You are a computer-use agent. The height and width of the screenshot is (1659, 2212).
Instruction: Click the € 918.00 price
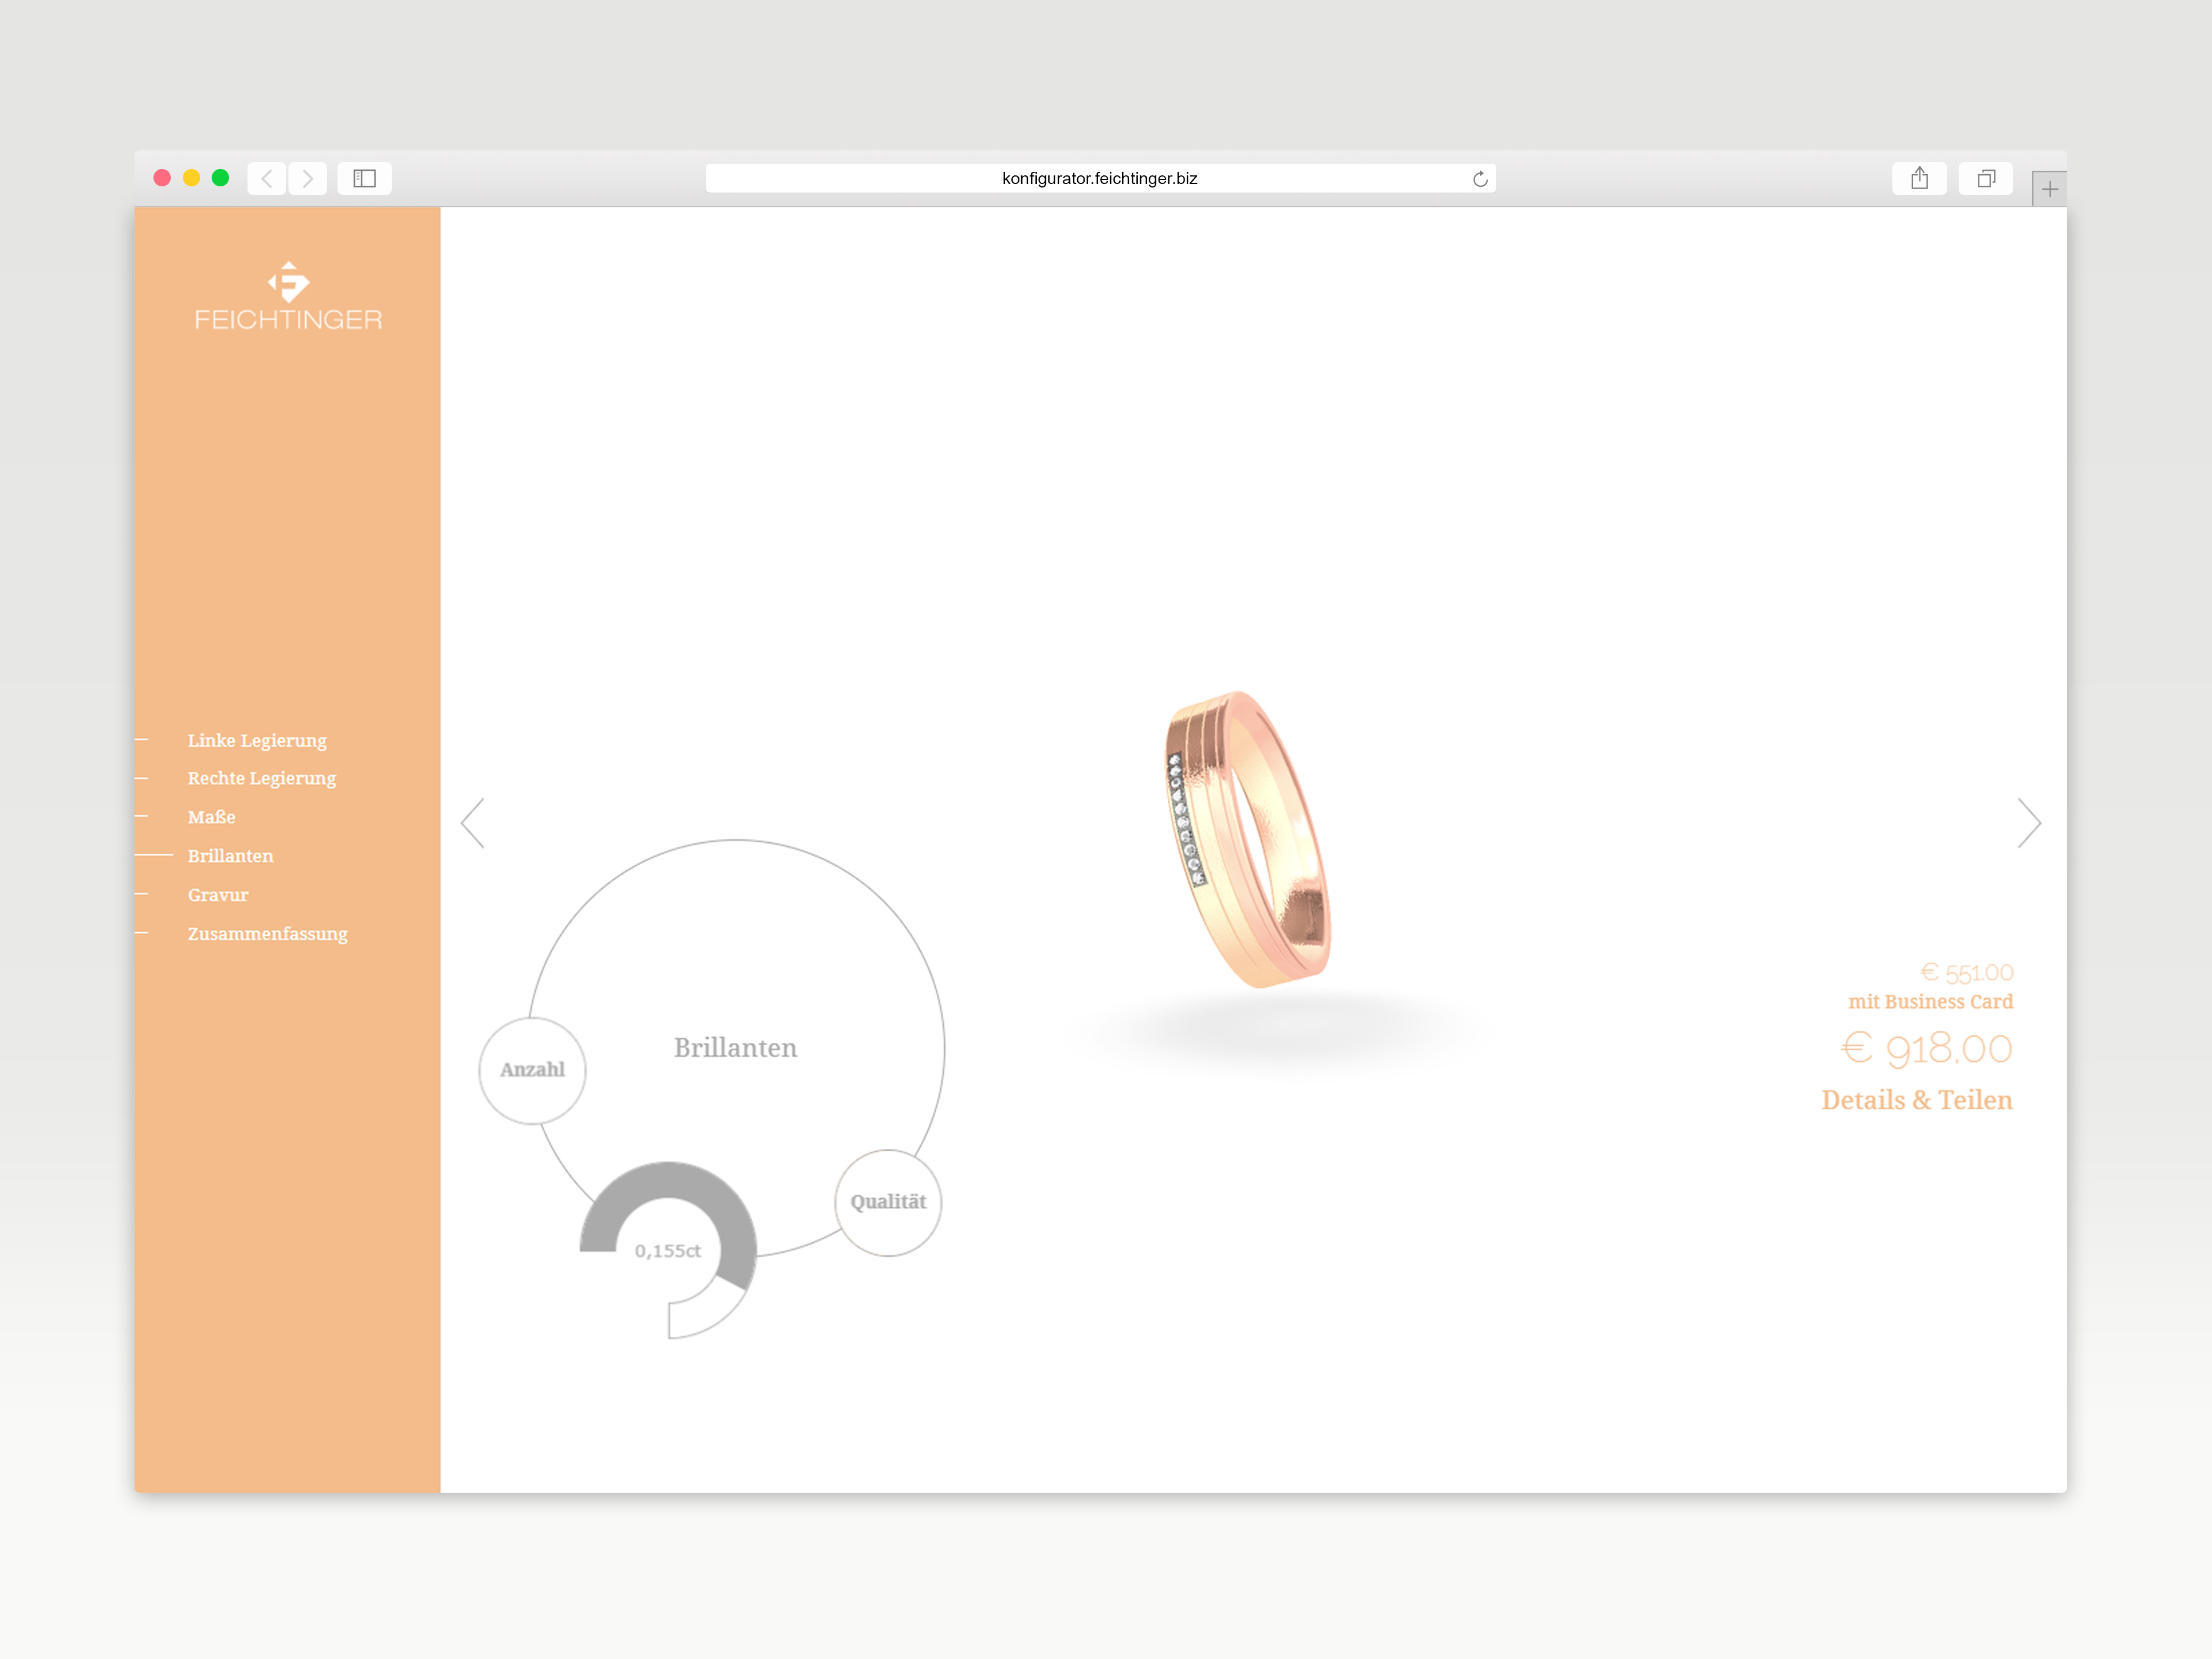tap(1926, 1048)
